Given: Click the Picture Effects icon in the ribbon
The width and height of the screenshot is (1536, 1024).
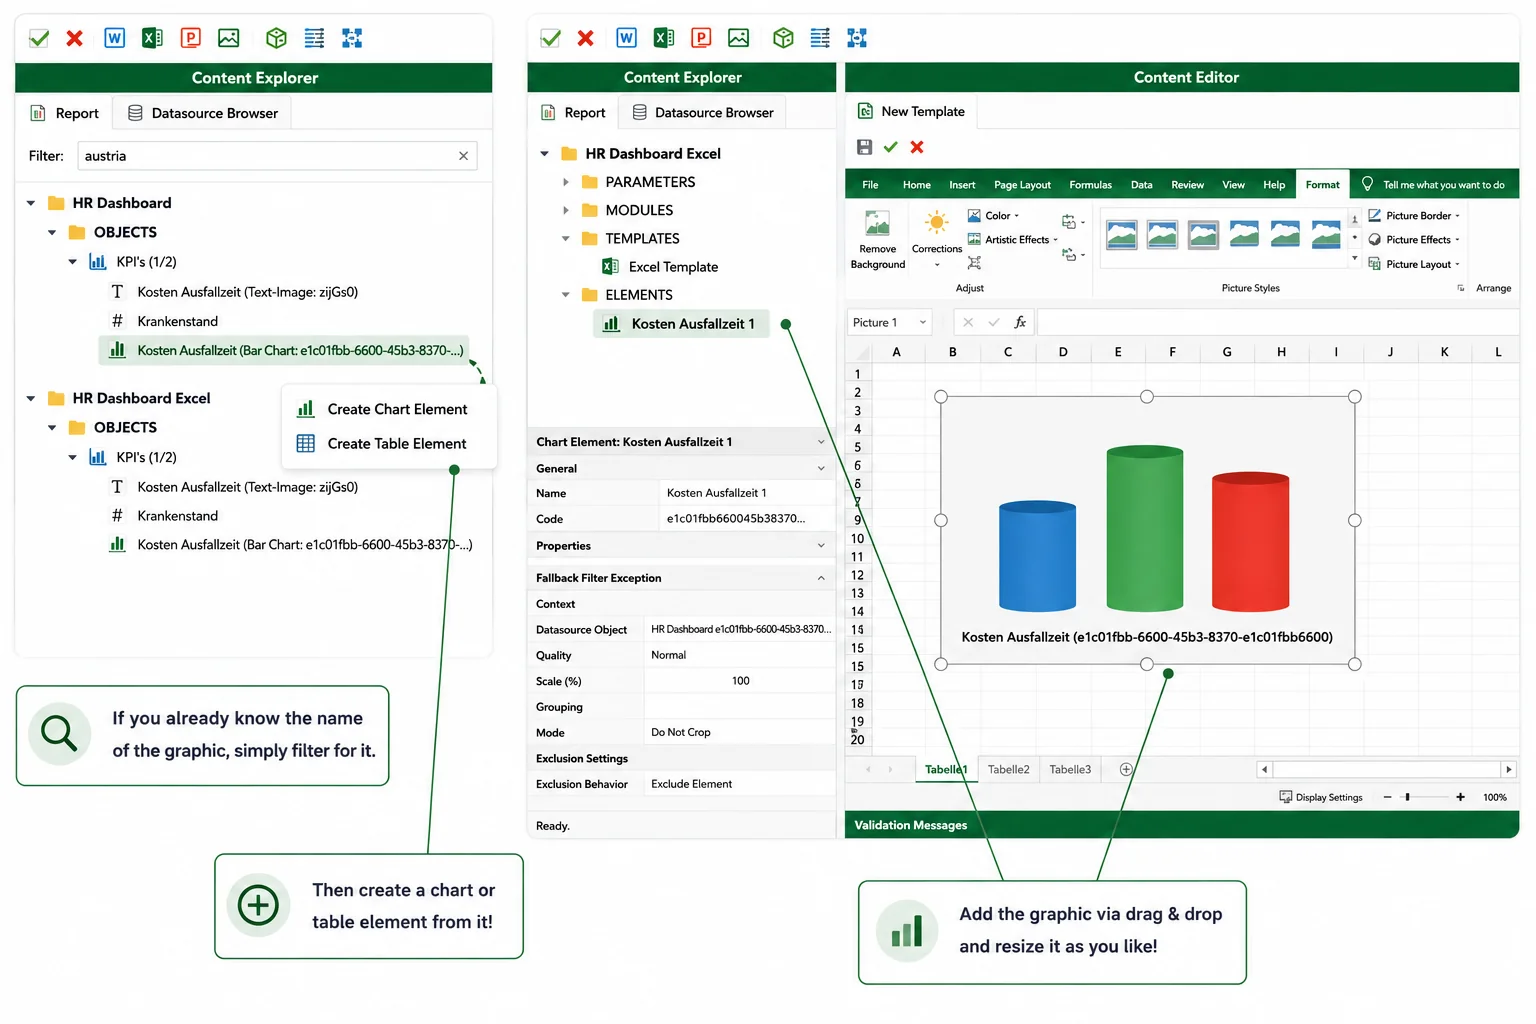Looking at the screenshot, I should (x=1375, y=240).
